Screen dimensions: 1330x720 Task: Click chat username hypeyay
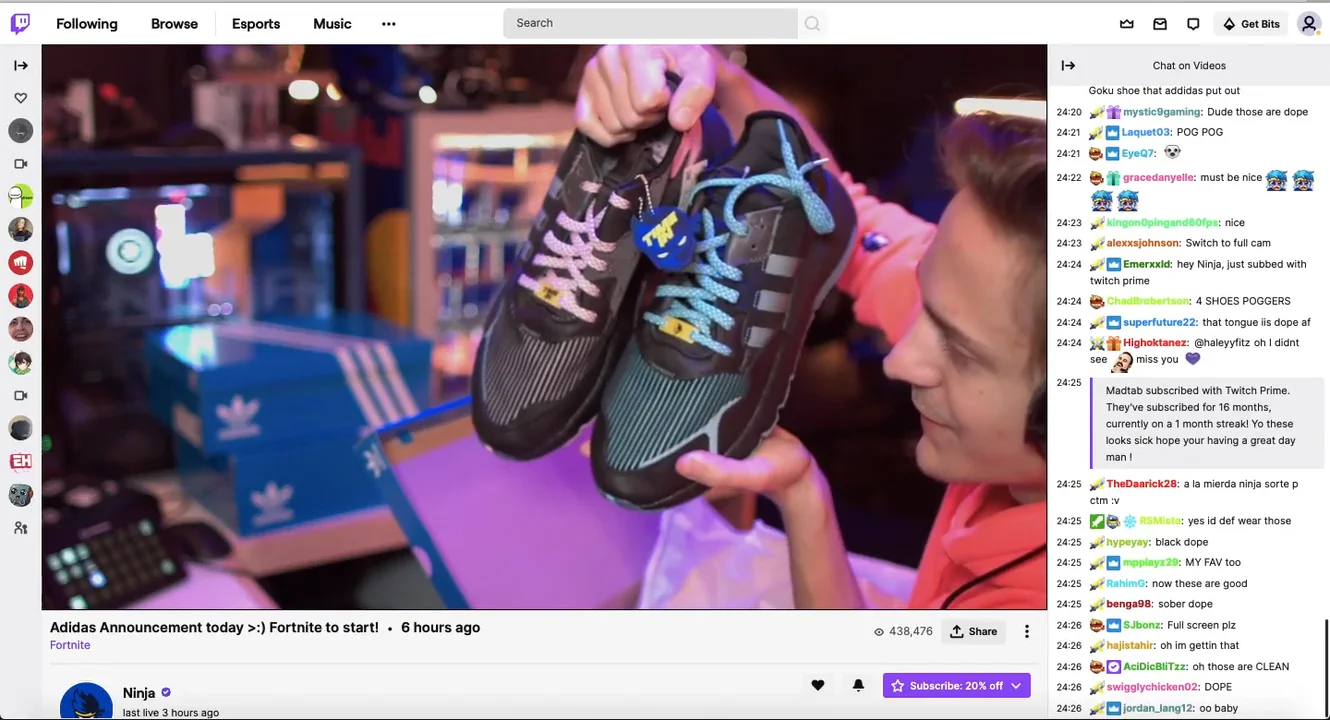1127,542
